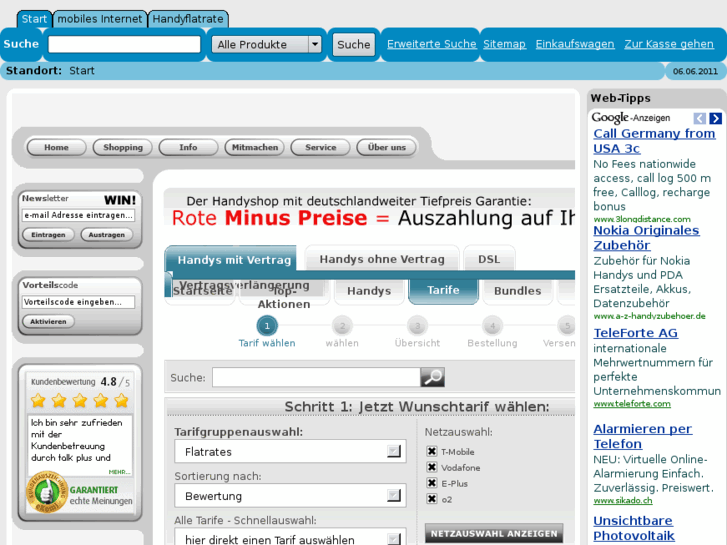The width and height of the screenshot is (727, 545).
Task: Focus the top Suche text field
Action: [124, 45]
